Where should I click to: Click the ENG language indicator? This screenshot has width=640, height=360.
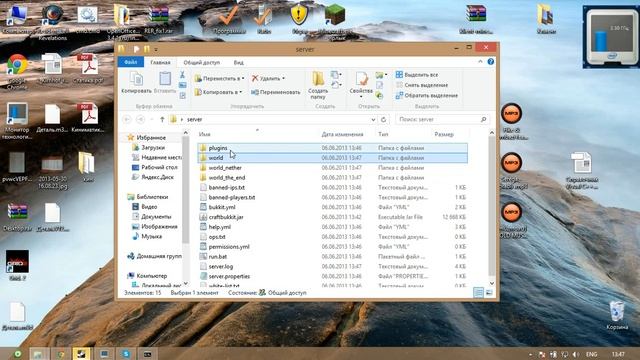(591, 354)
